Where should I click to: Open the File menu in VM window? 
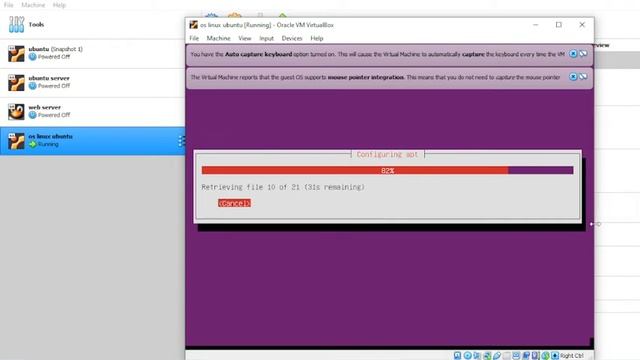tap(194, 38)
